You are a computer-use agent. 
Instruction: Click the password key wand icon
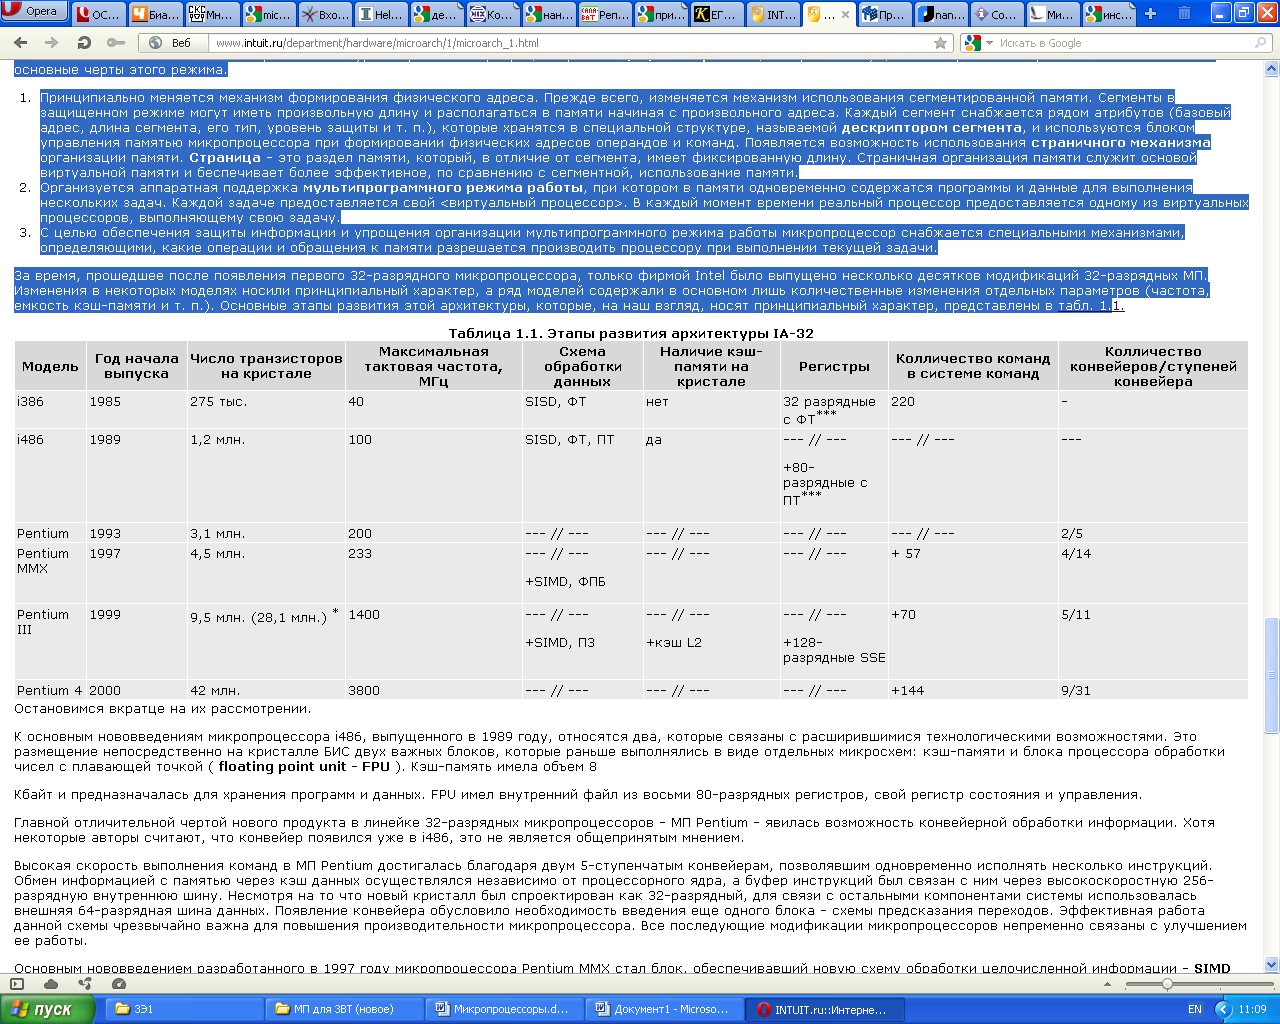116,43
